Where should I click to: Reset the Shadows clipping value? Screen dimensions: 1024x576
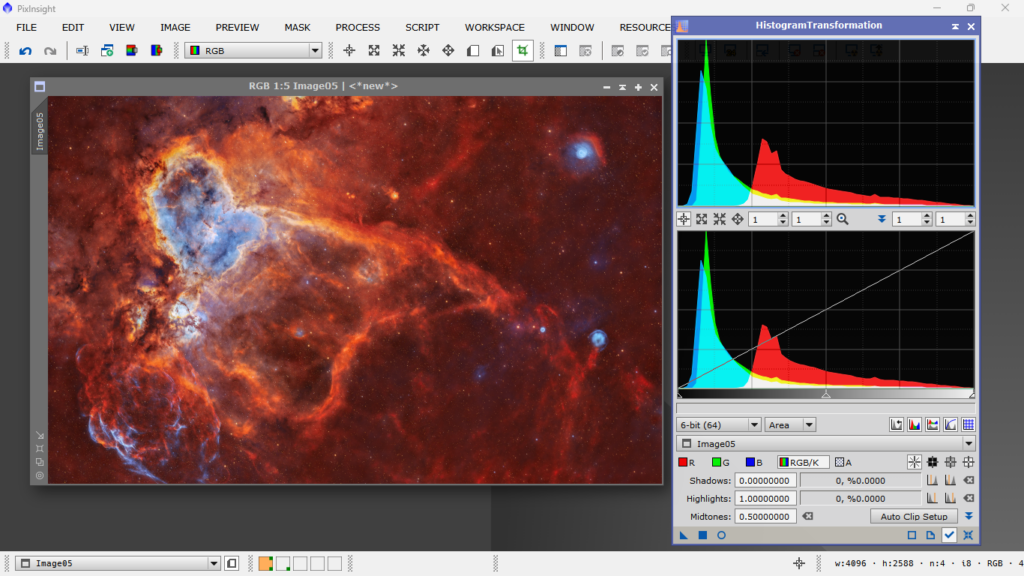[969, 481]
